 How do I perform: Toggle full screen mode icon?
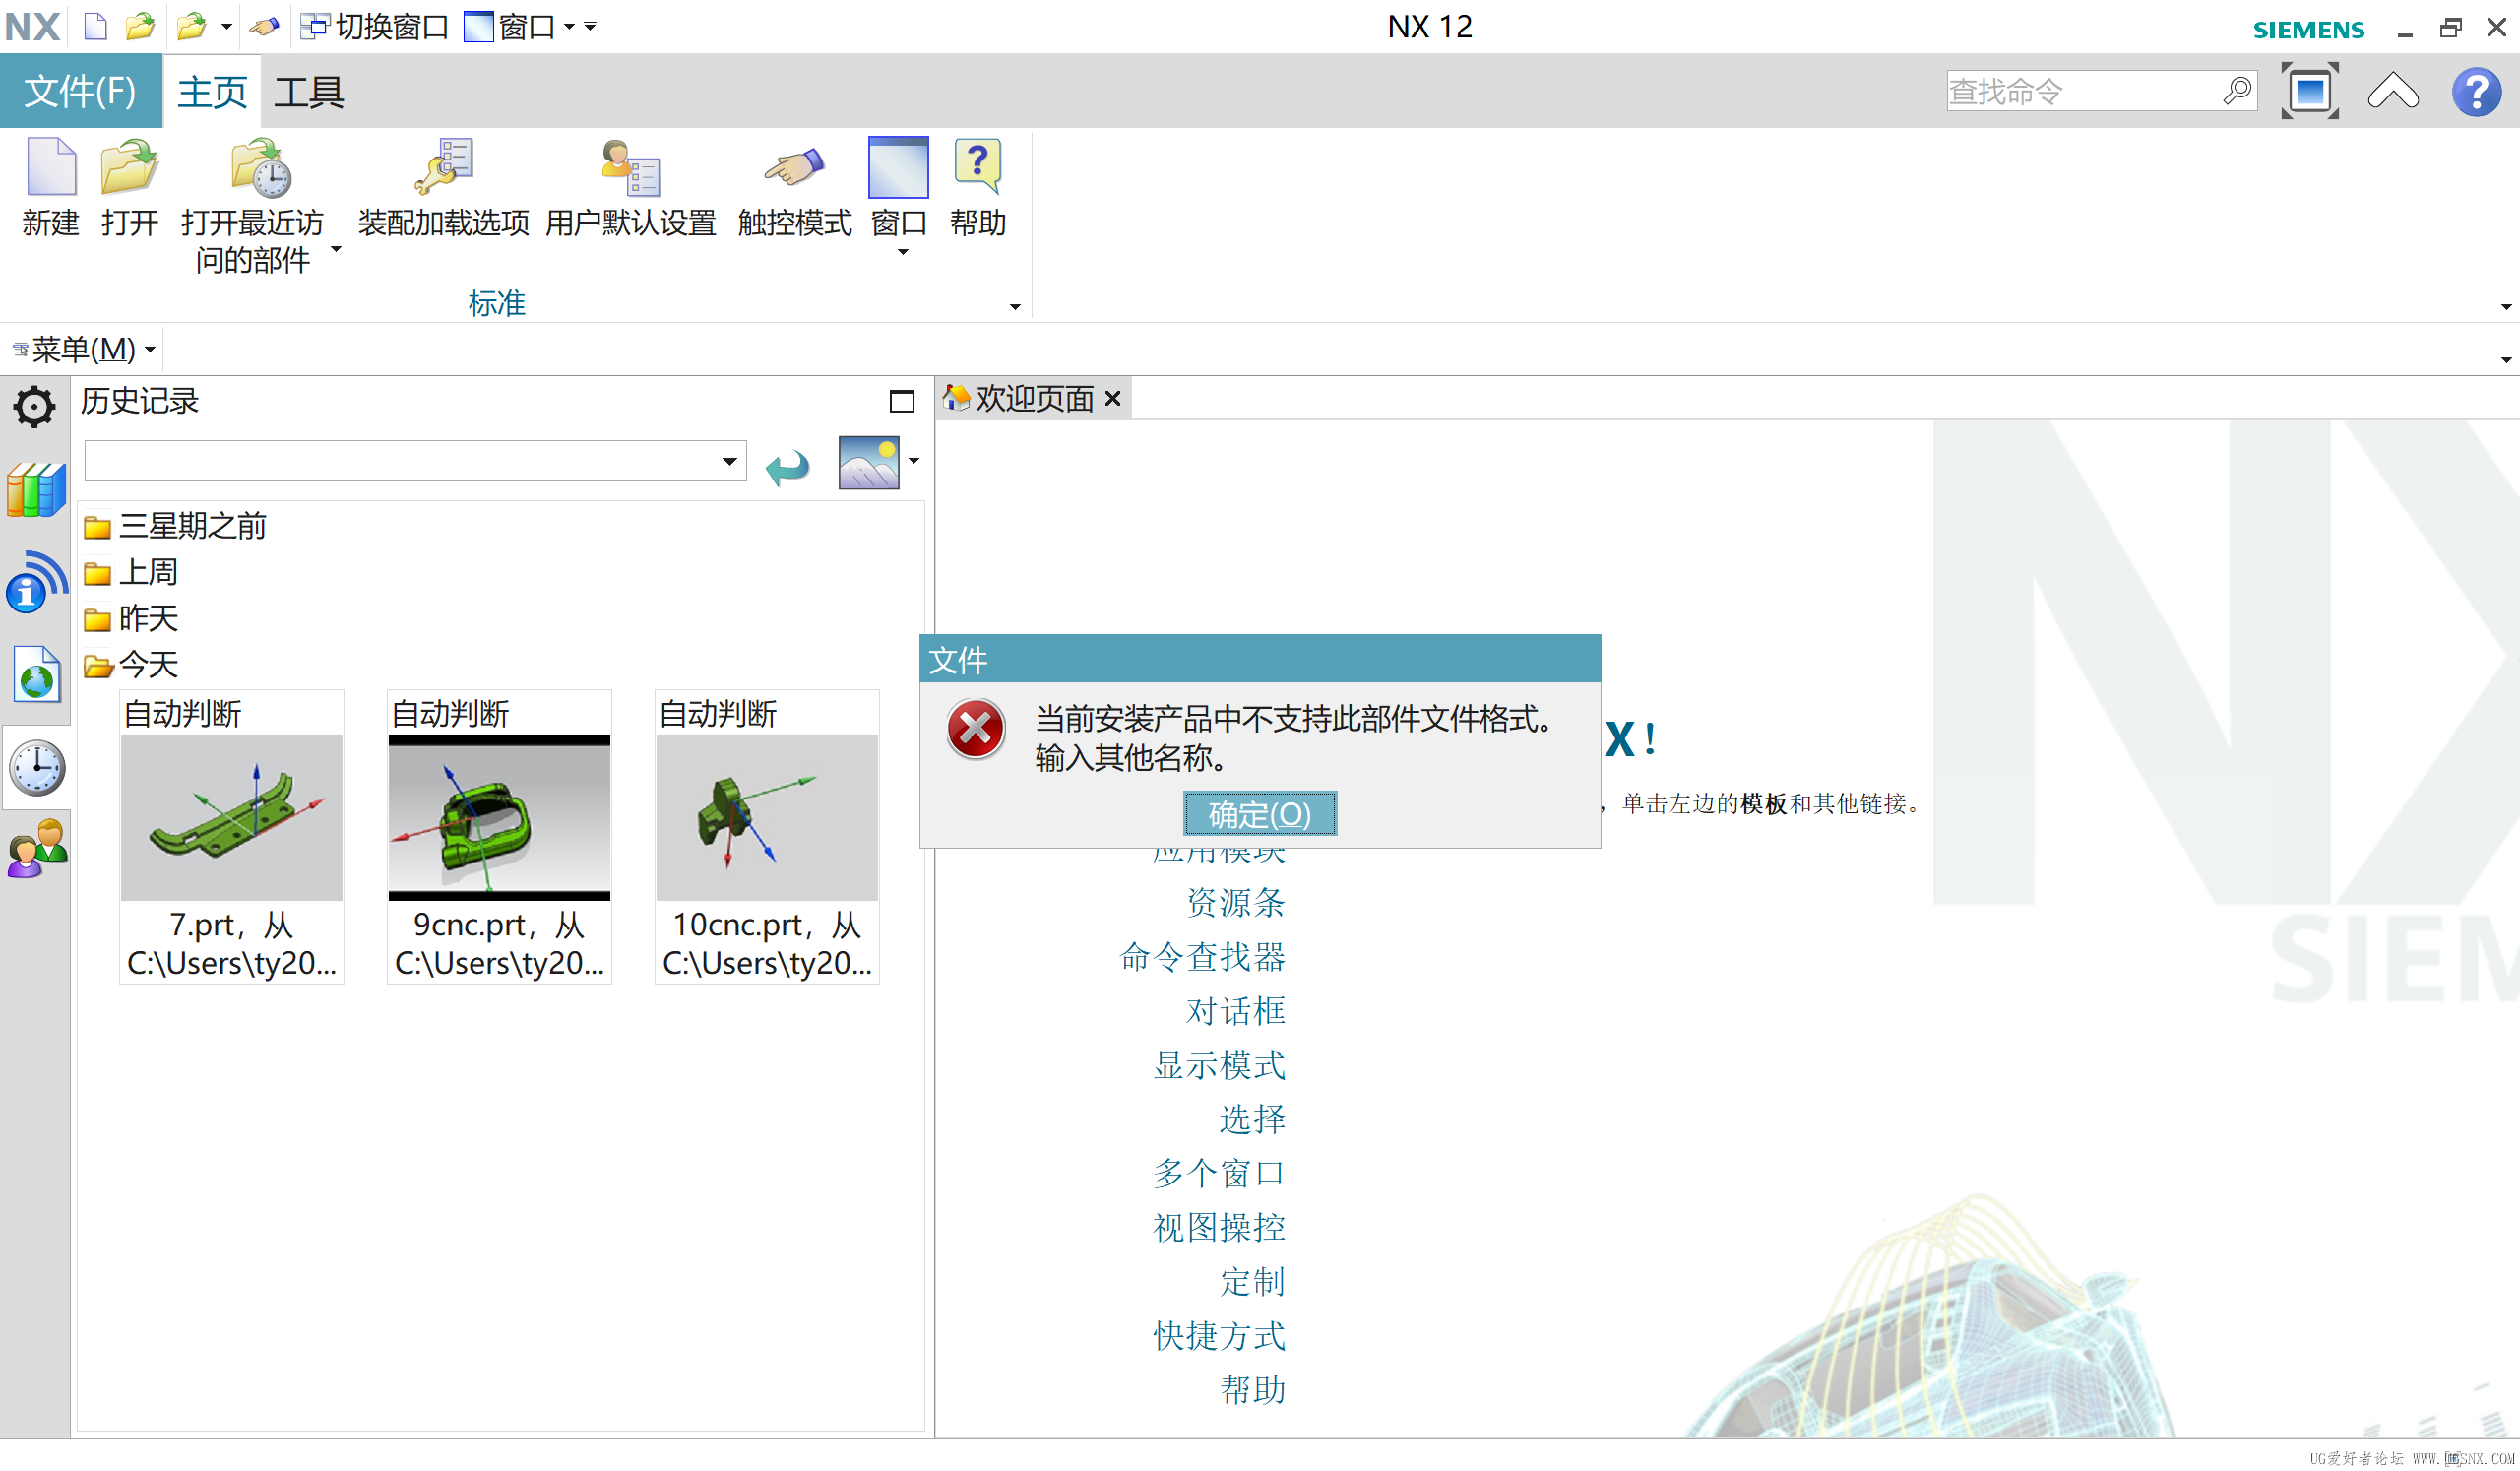tap(2310, 91)
